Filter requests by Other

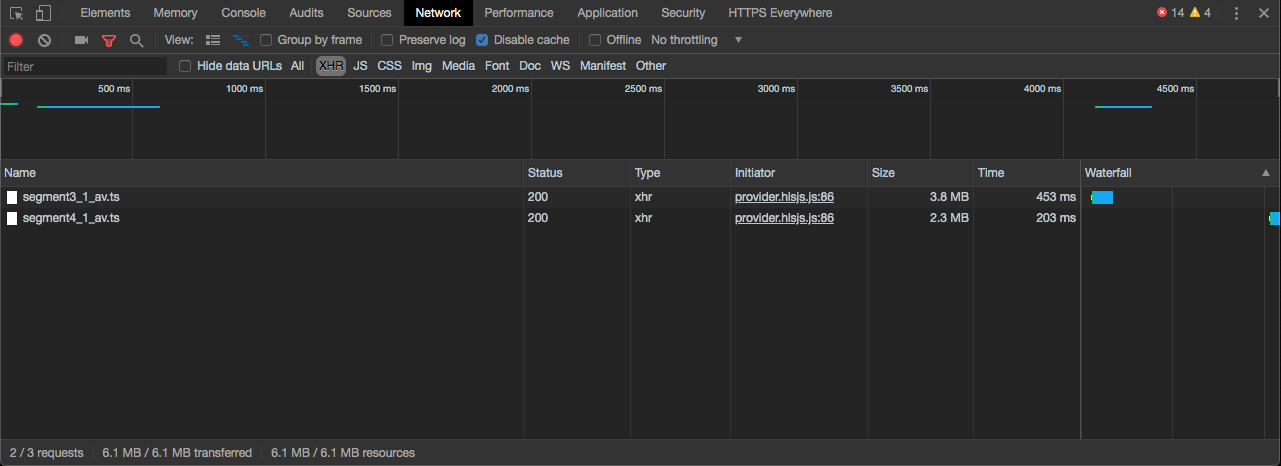[651, 66]
